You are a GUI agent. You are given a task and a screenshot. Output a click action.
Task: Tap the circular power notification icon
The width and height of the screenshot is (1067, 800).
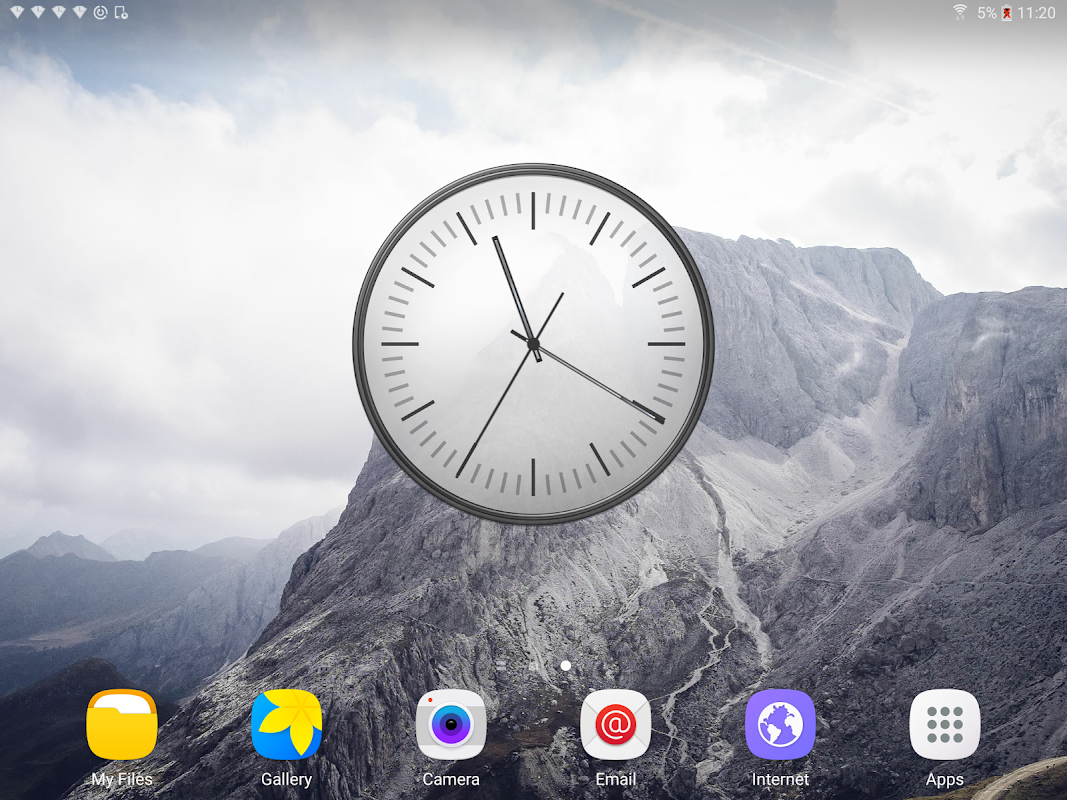point(101,12)
